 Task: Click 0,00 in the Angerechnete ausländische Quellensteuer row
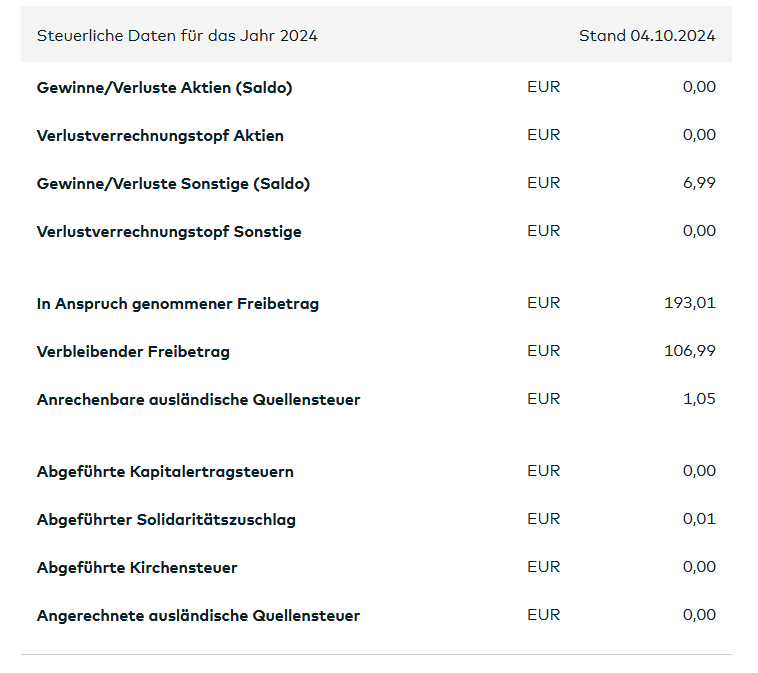[x=699, y=614]
